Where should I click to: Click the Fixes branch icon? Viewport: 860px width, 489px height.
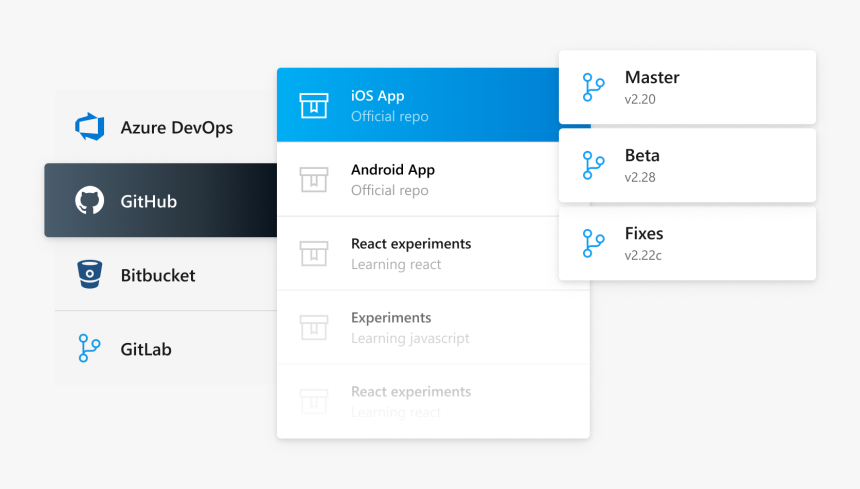coord(593,243)
